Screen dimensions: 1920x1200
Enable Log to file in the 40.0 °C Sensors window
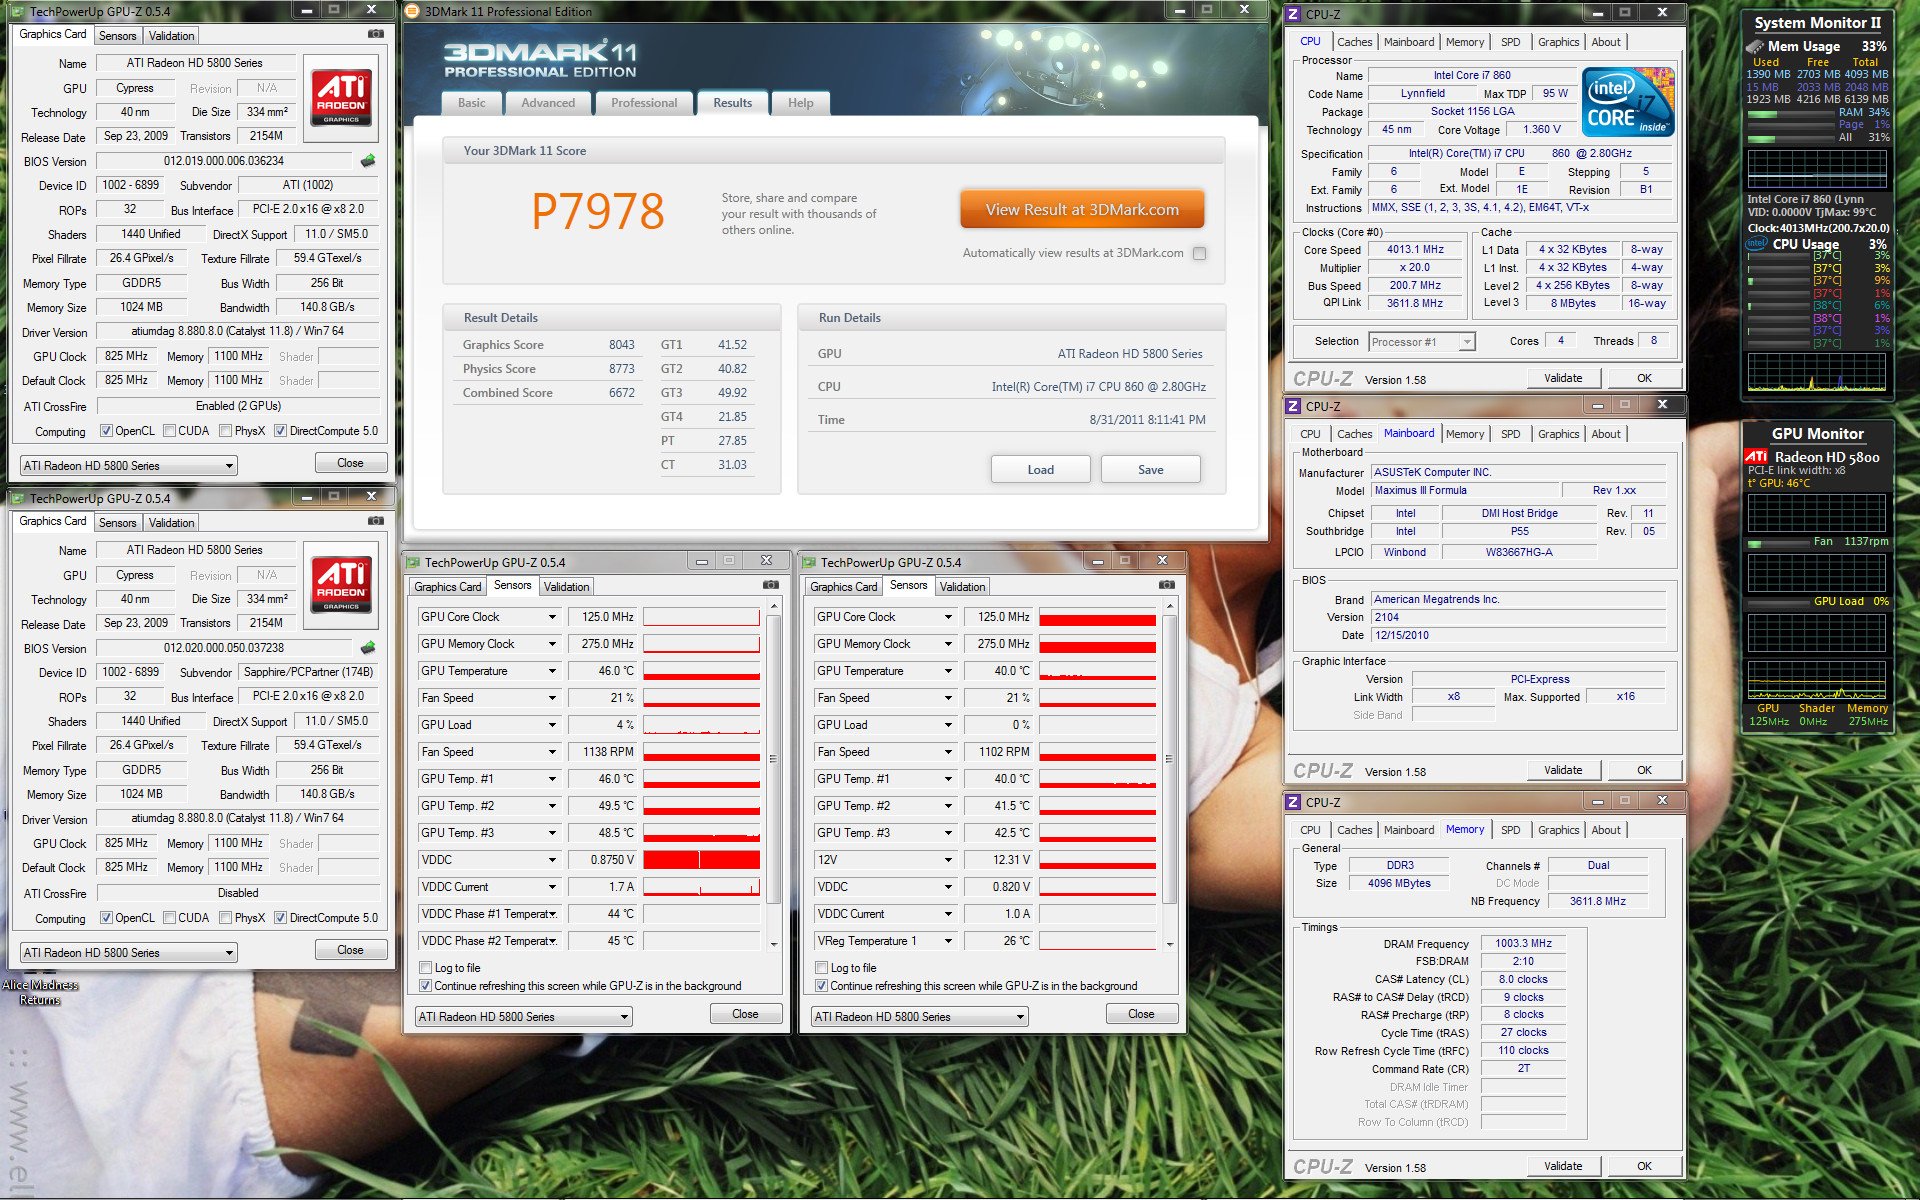(822, 968)
